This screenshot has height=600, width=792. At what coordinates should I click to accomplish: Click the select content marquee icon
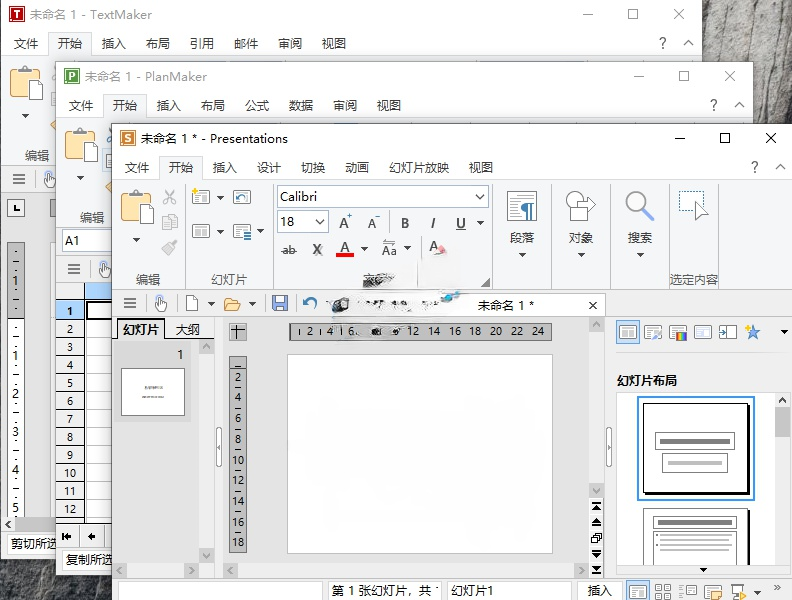(693, 205)
